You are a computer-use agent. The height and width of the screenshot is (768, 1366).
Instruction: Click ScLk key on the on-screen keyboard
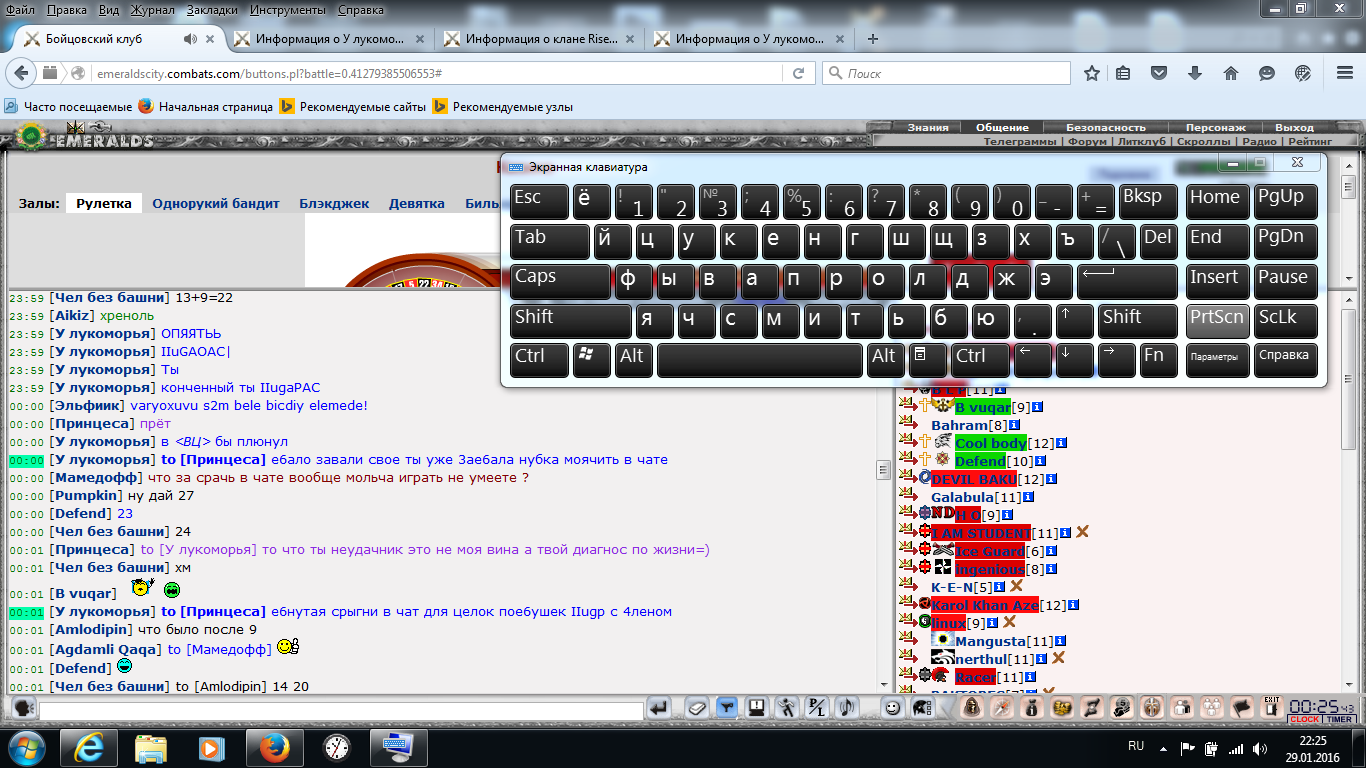[1285, 320]
